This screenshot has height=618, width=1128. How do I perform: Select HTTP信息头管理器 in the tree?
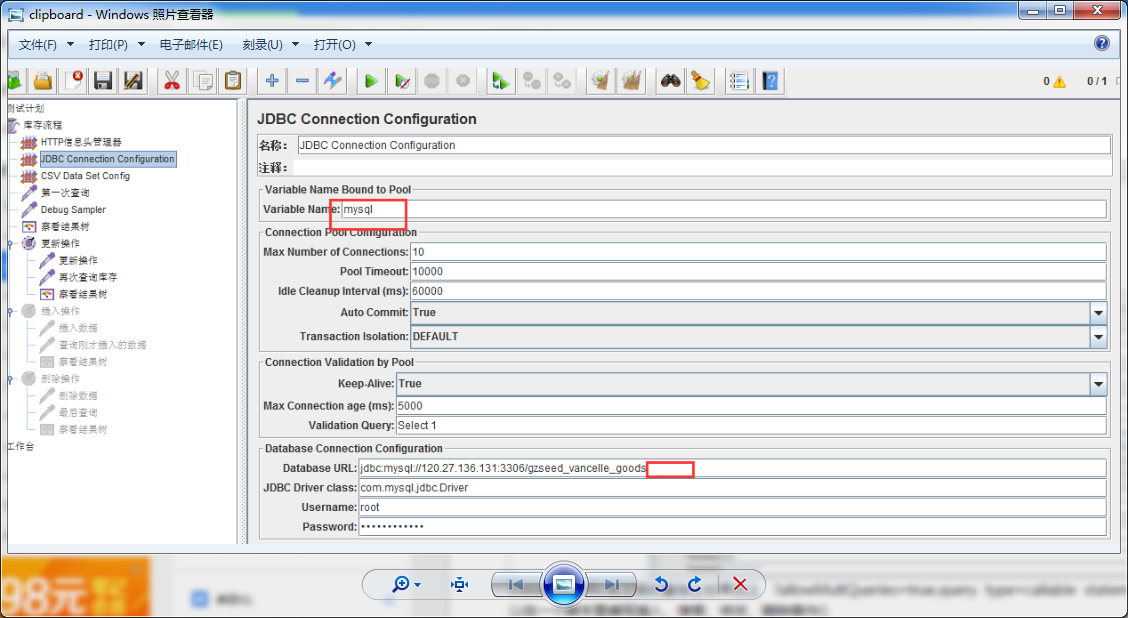point(81,142)
